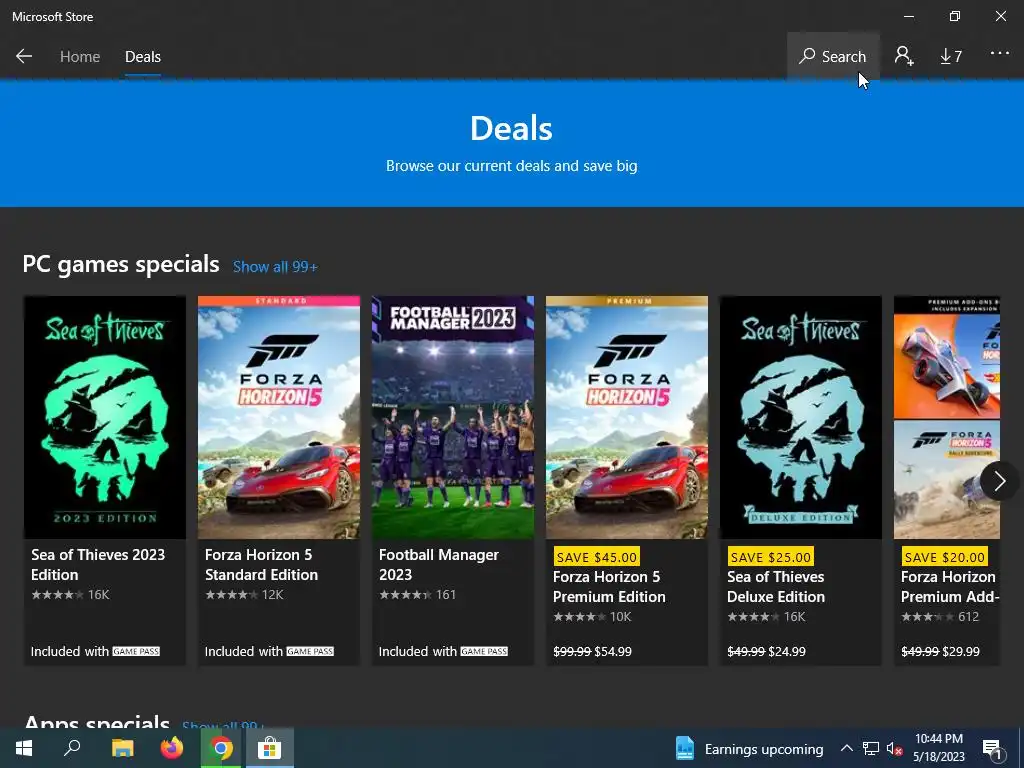Open Football Manager 2023 cover art
This screenshot has height=768, width=1024.
(x=453, y=417)
